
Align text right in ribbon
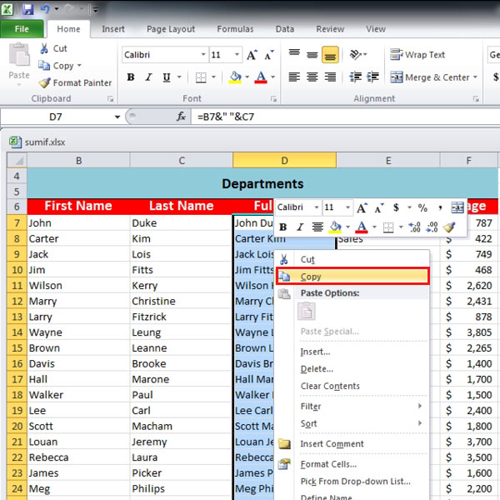330,77
